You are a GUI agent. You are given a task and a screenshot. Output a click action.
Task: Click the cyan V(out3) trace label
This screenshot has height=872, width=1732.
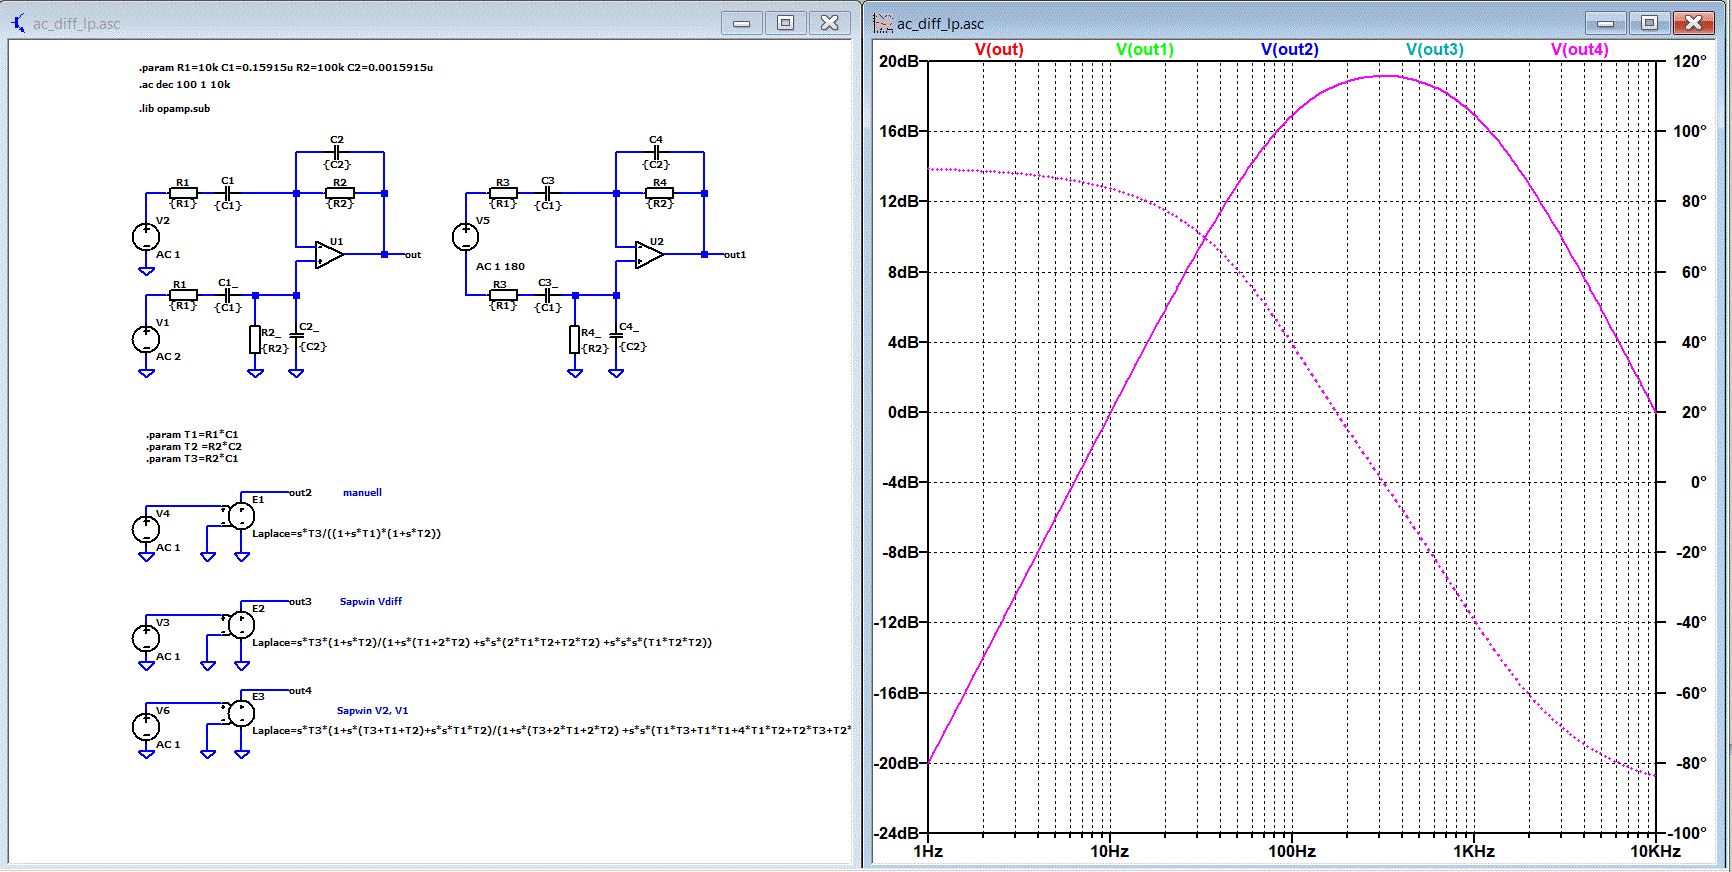click(1434, 50)
